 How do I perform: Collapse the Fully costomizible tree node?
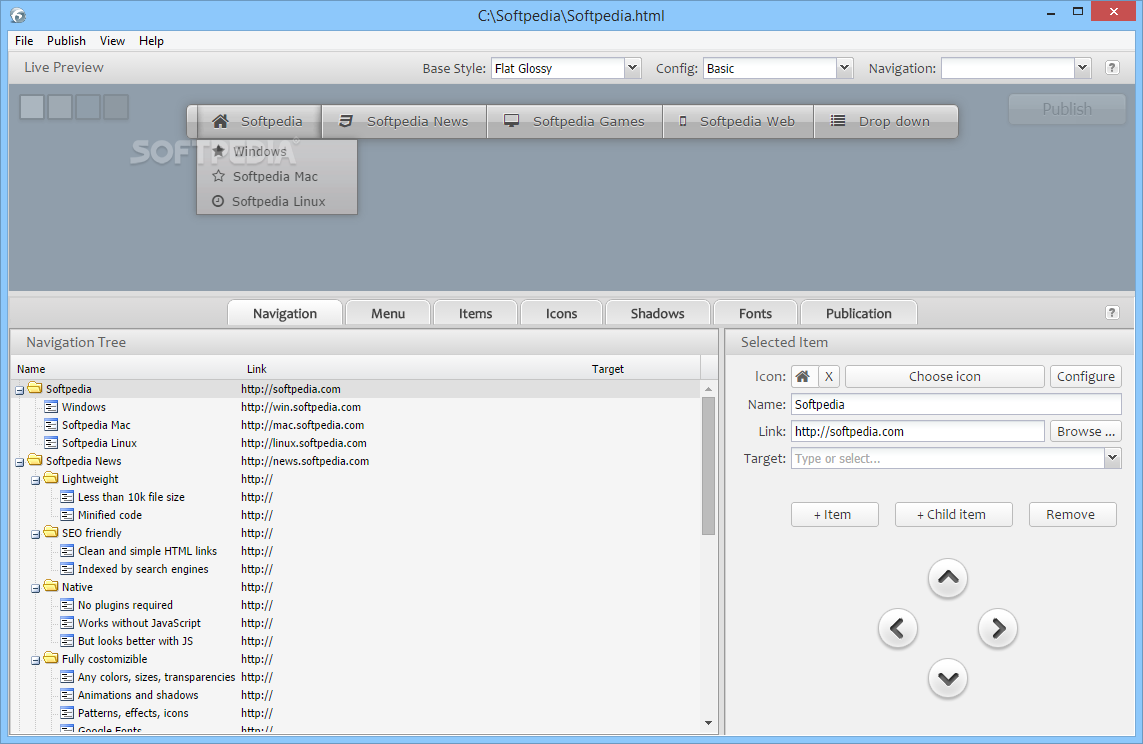36,661
